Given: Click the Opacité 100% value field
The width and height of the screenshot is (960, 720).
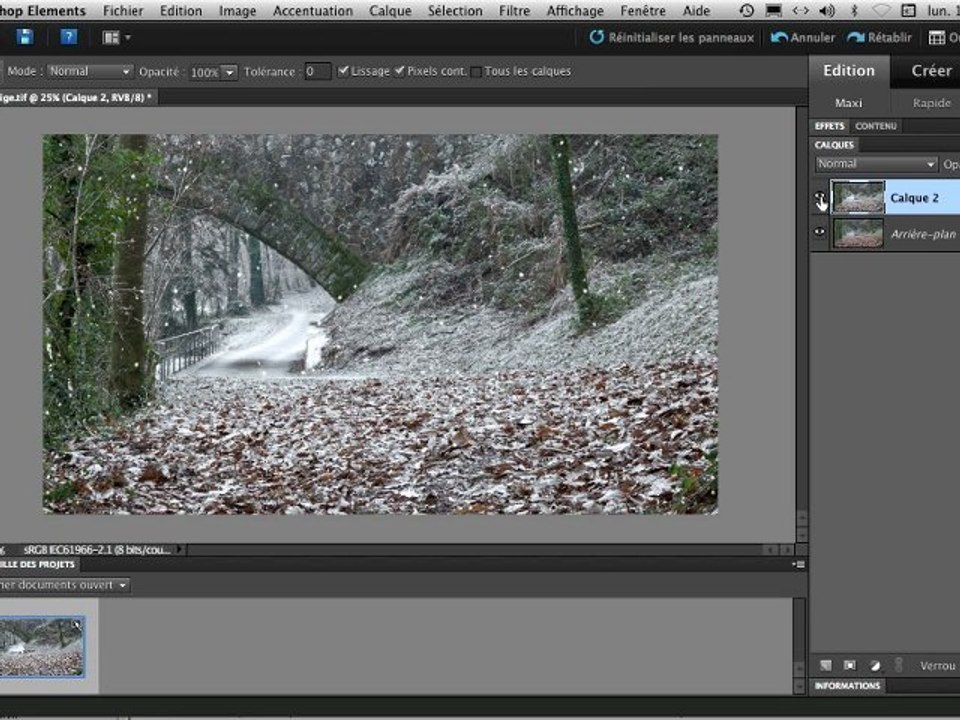Looking at the screenshot, I should (204, 72).
